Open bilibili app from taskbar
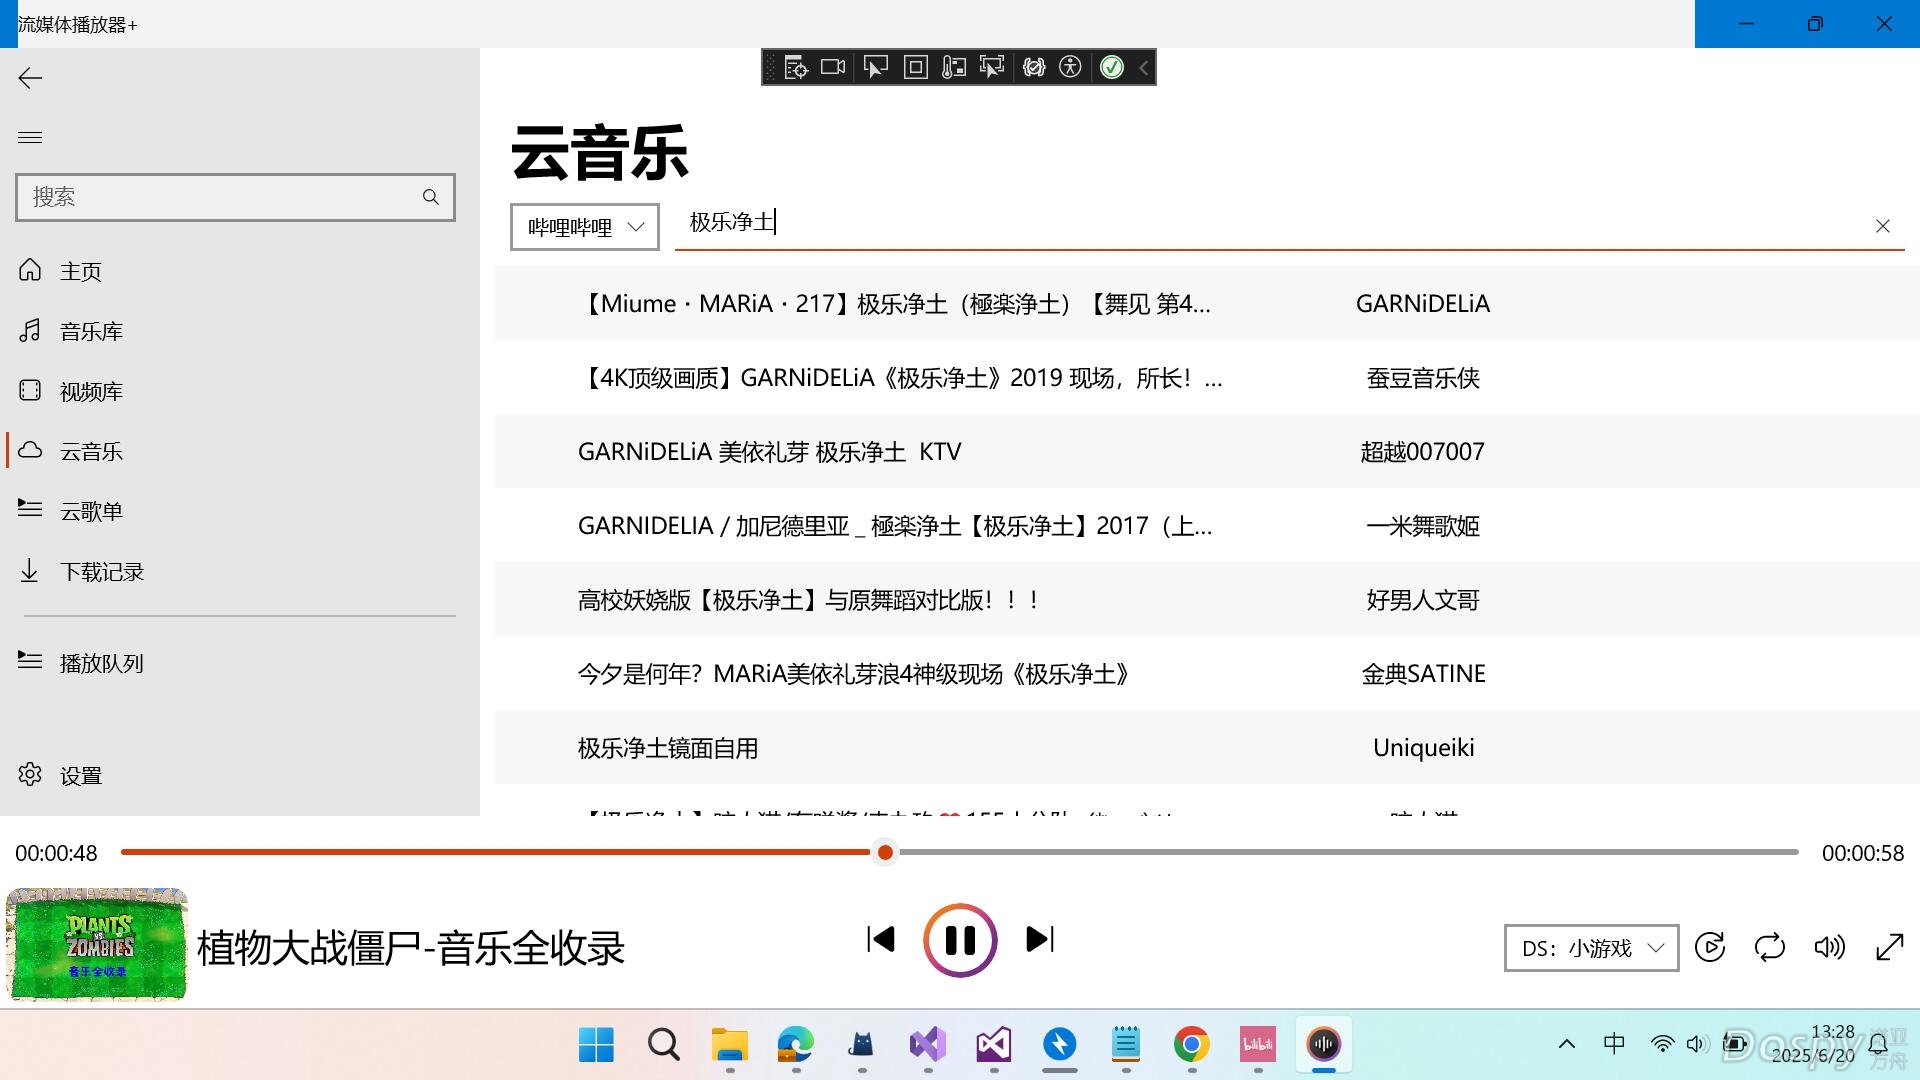1920x1080 pixels. click(x=1258, y=1044)
